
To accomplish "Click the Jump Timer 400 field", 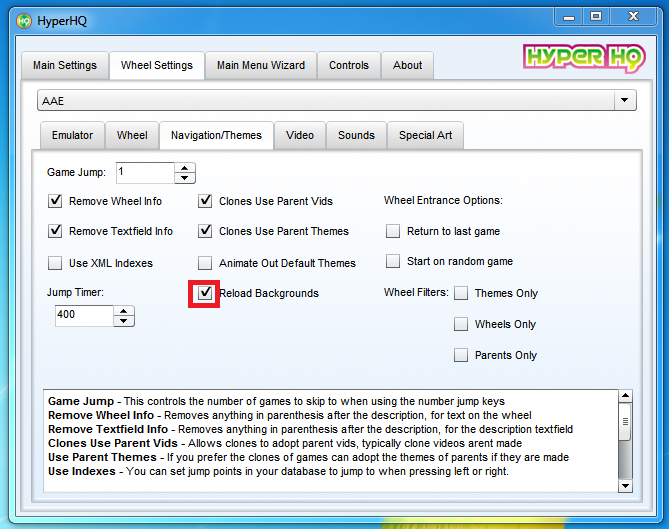I will (x=84, y=316).
